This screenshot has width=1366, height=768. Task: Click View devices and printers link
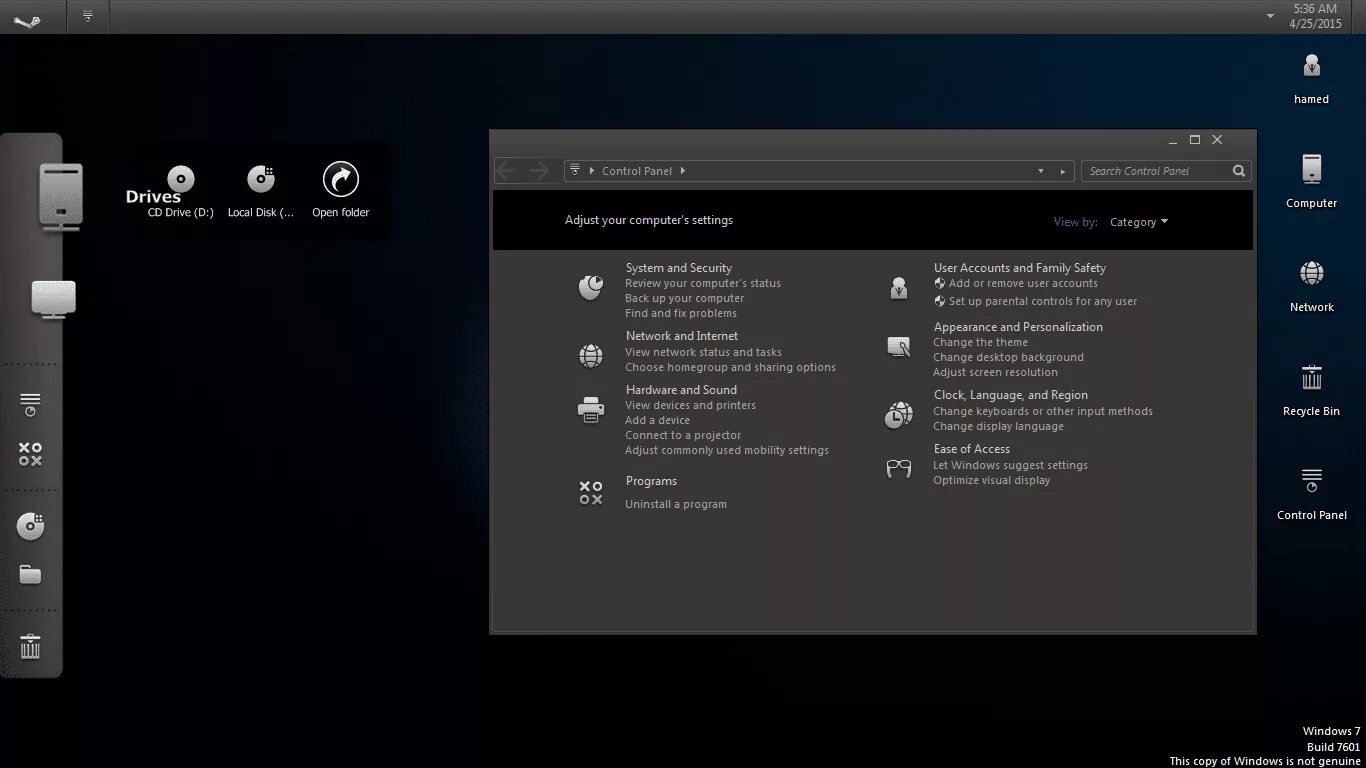691,405
